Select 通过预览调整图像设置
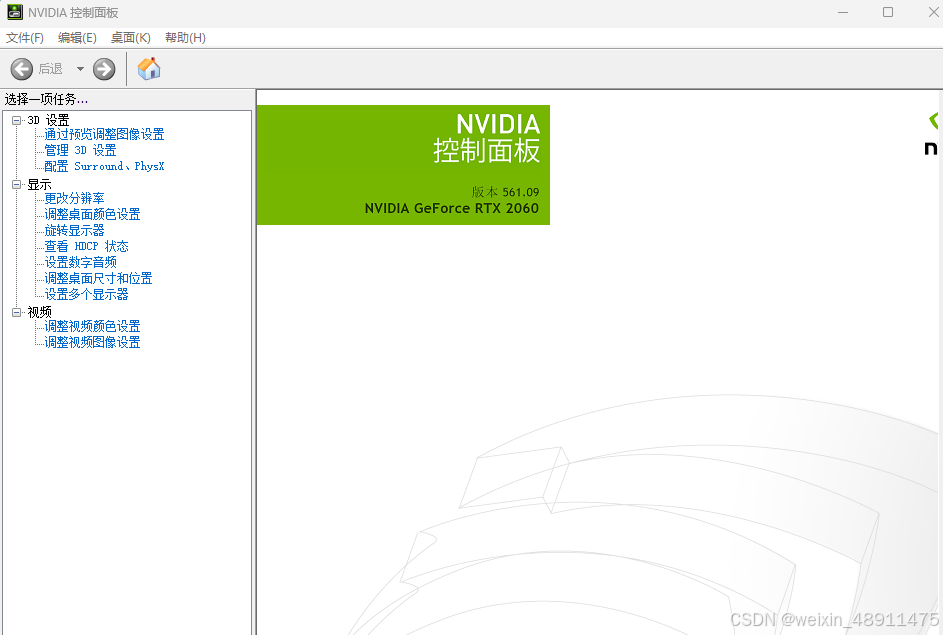The height and width of the screenshot is (635, 943). (104, 134)
